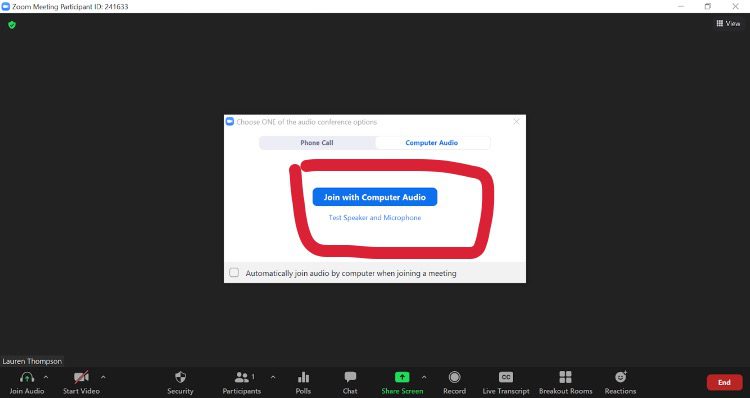This screenshot has height=398, width=750.
Task: Open the Participants panel icon
Action: click(242, 377)
